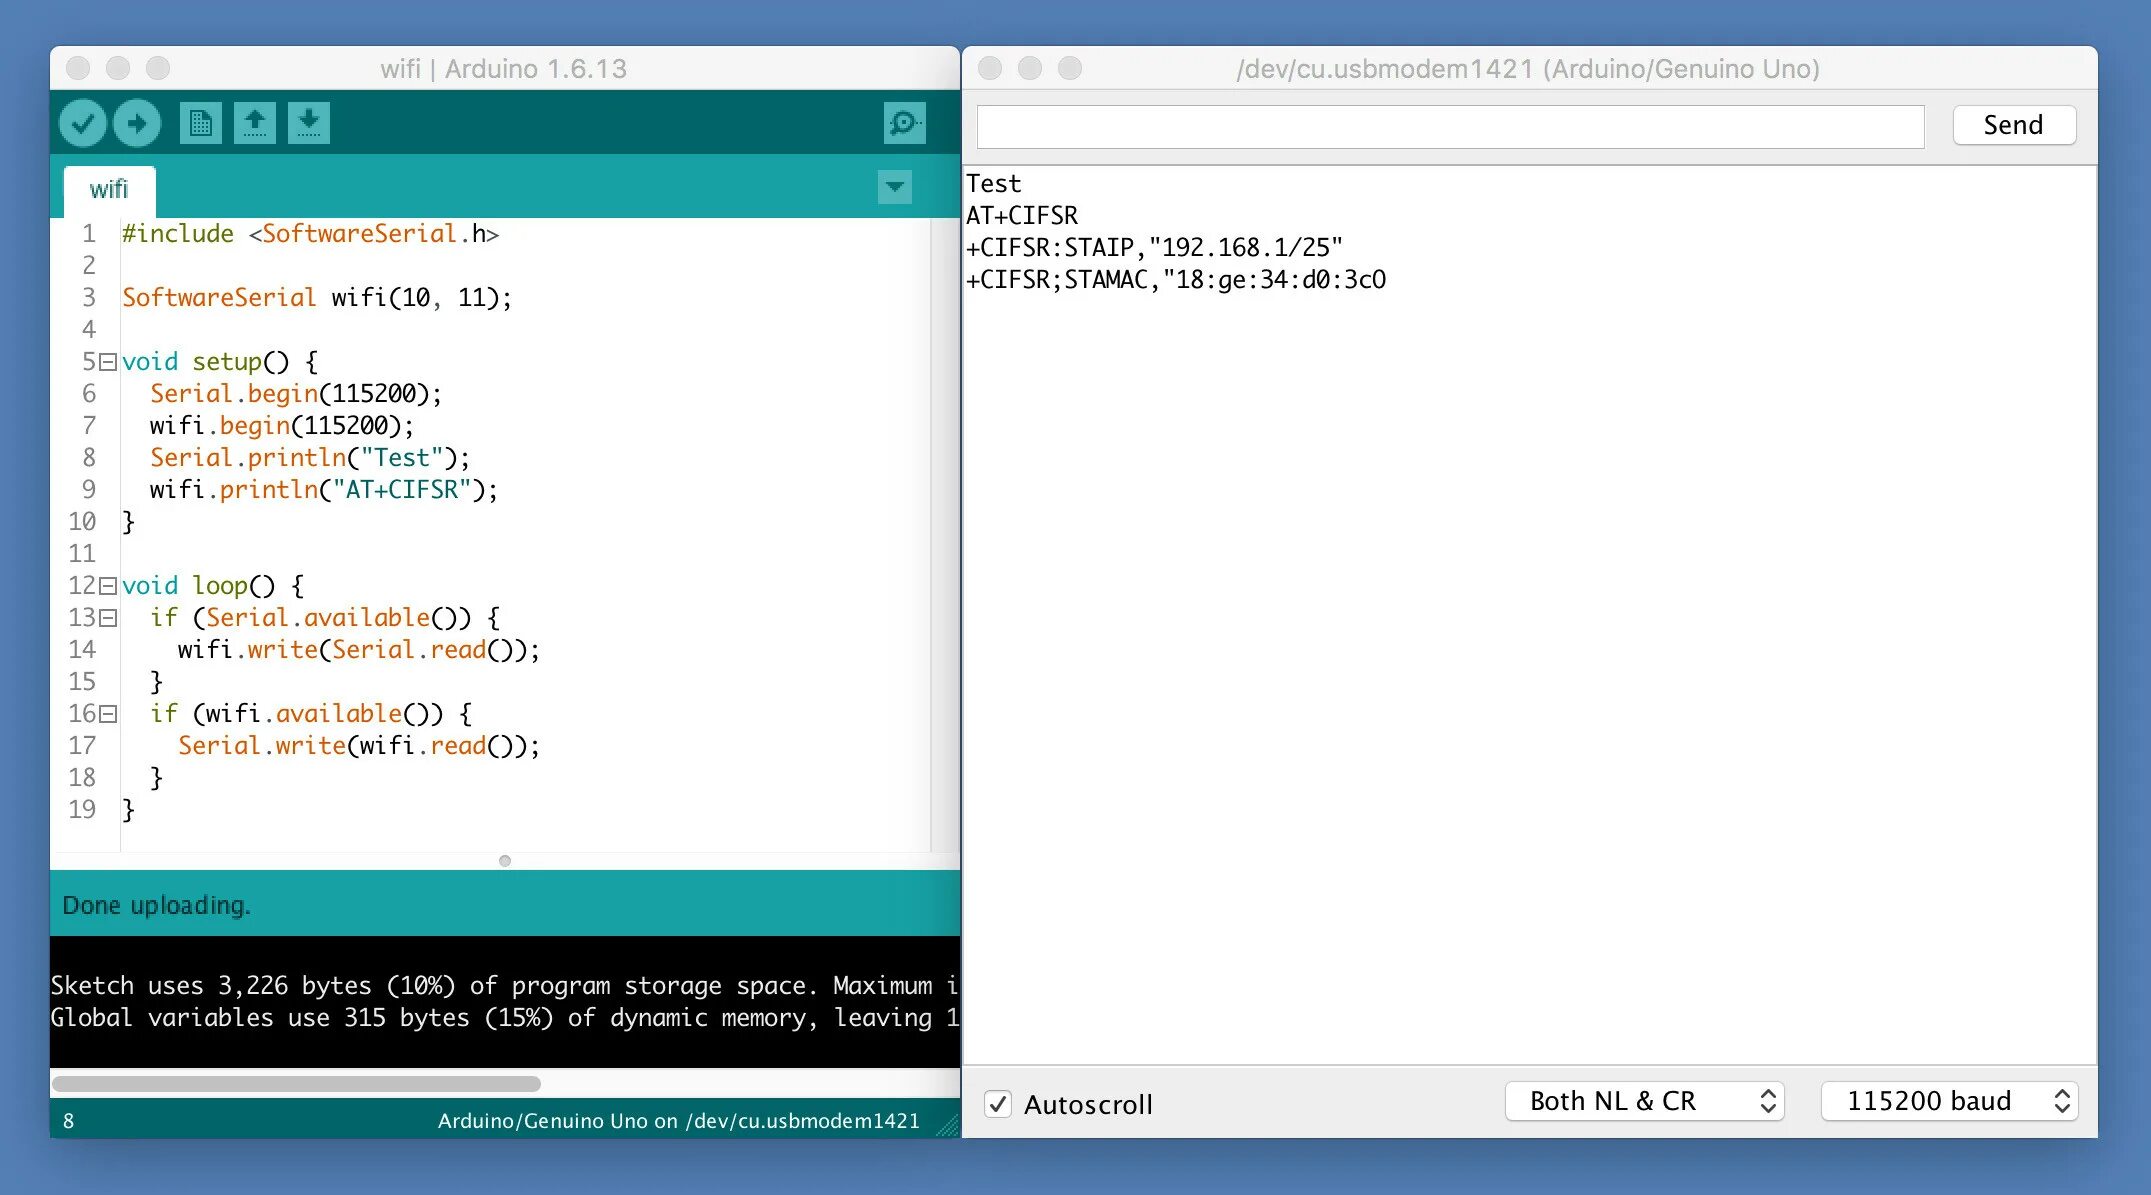Select the wifi sketch tab
Viewport: 2151px width, 1195px height.
[x=109, y=190]
